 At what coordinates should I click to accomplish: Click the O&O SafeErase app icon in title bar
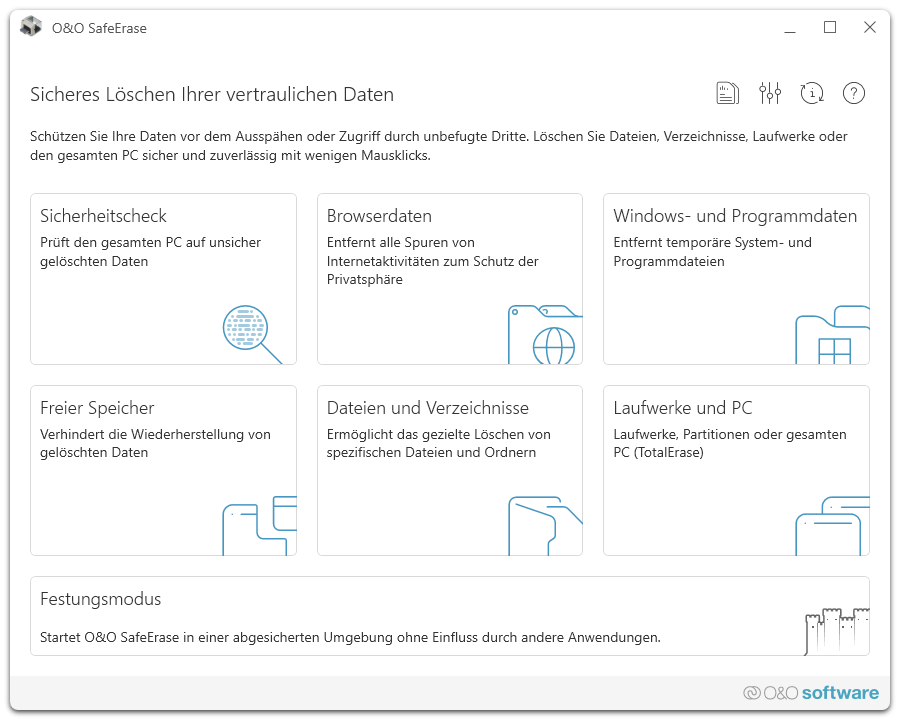(x=31, y=27)
